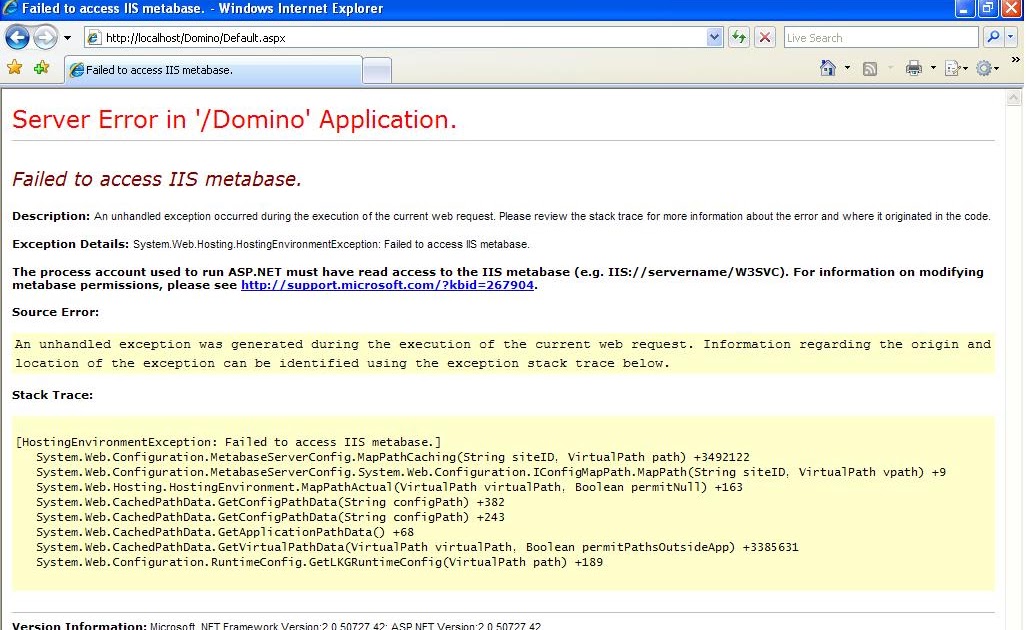Click the 'GetApplicationPathData() +68' stack line

(225, 533)
